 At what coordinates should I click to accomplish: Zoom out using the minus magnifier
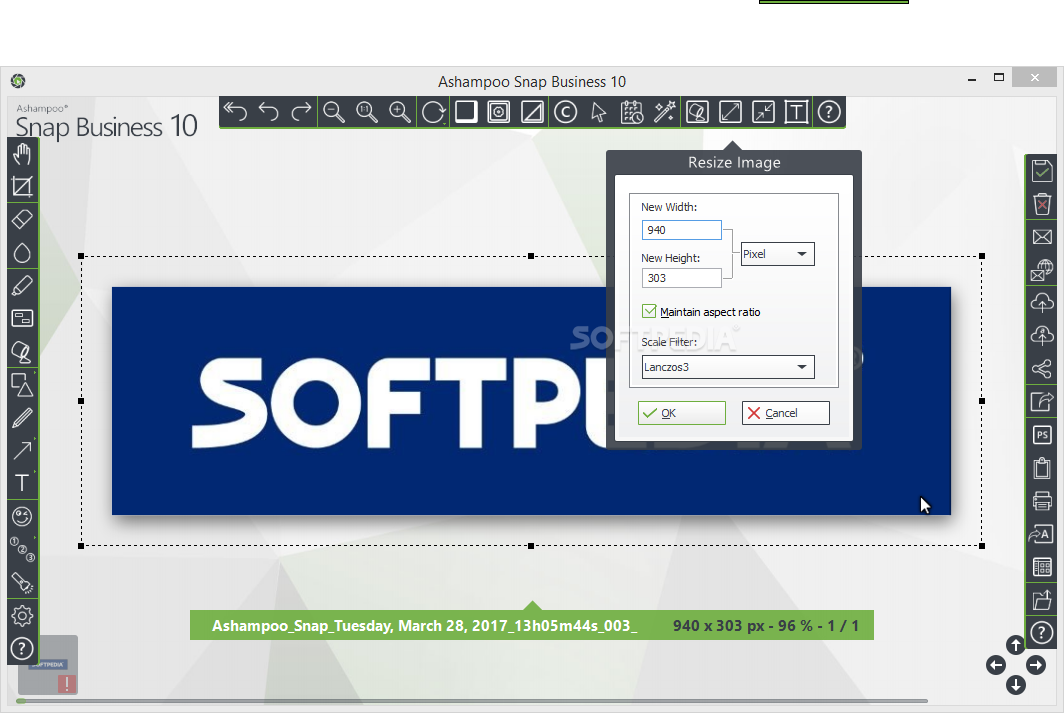pyautogui.click(x=334, y=112)
